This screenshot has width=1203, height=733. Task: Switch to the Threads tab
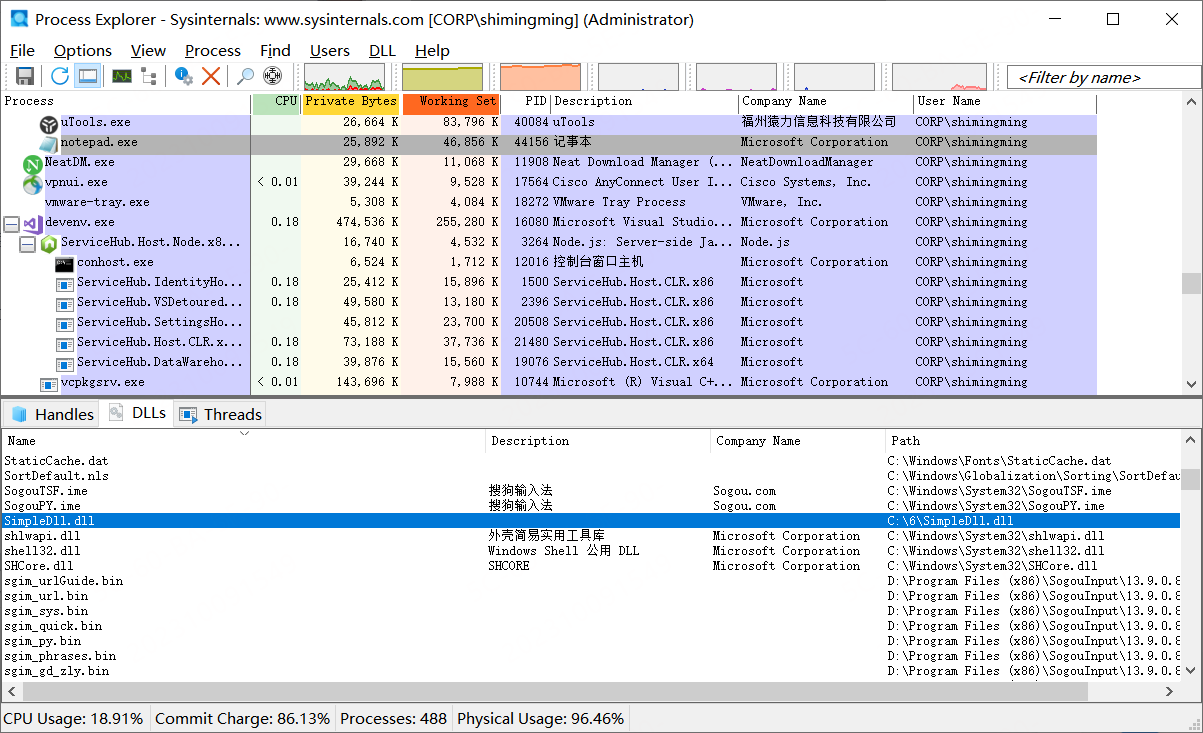click(x=220, y=414)
